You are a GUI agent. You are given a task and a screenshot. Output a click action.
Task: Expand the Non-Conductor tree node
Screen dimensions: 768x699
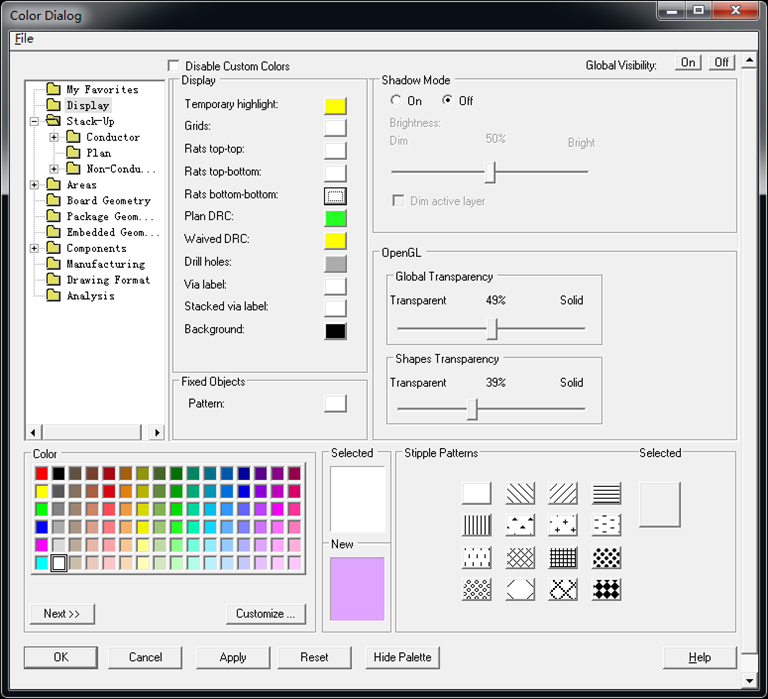click(54, 169)
